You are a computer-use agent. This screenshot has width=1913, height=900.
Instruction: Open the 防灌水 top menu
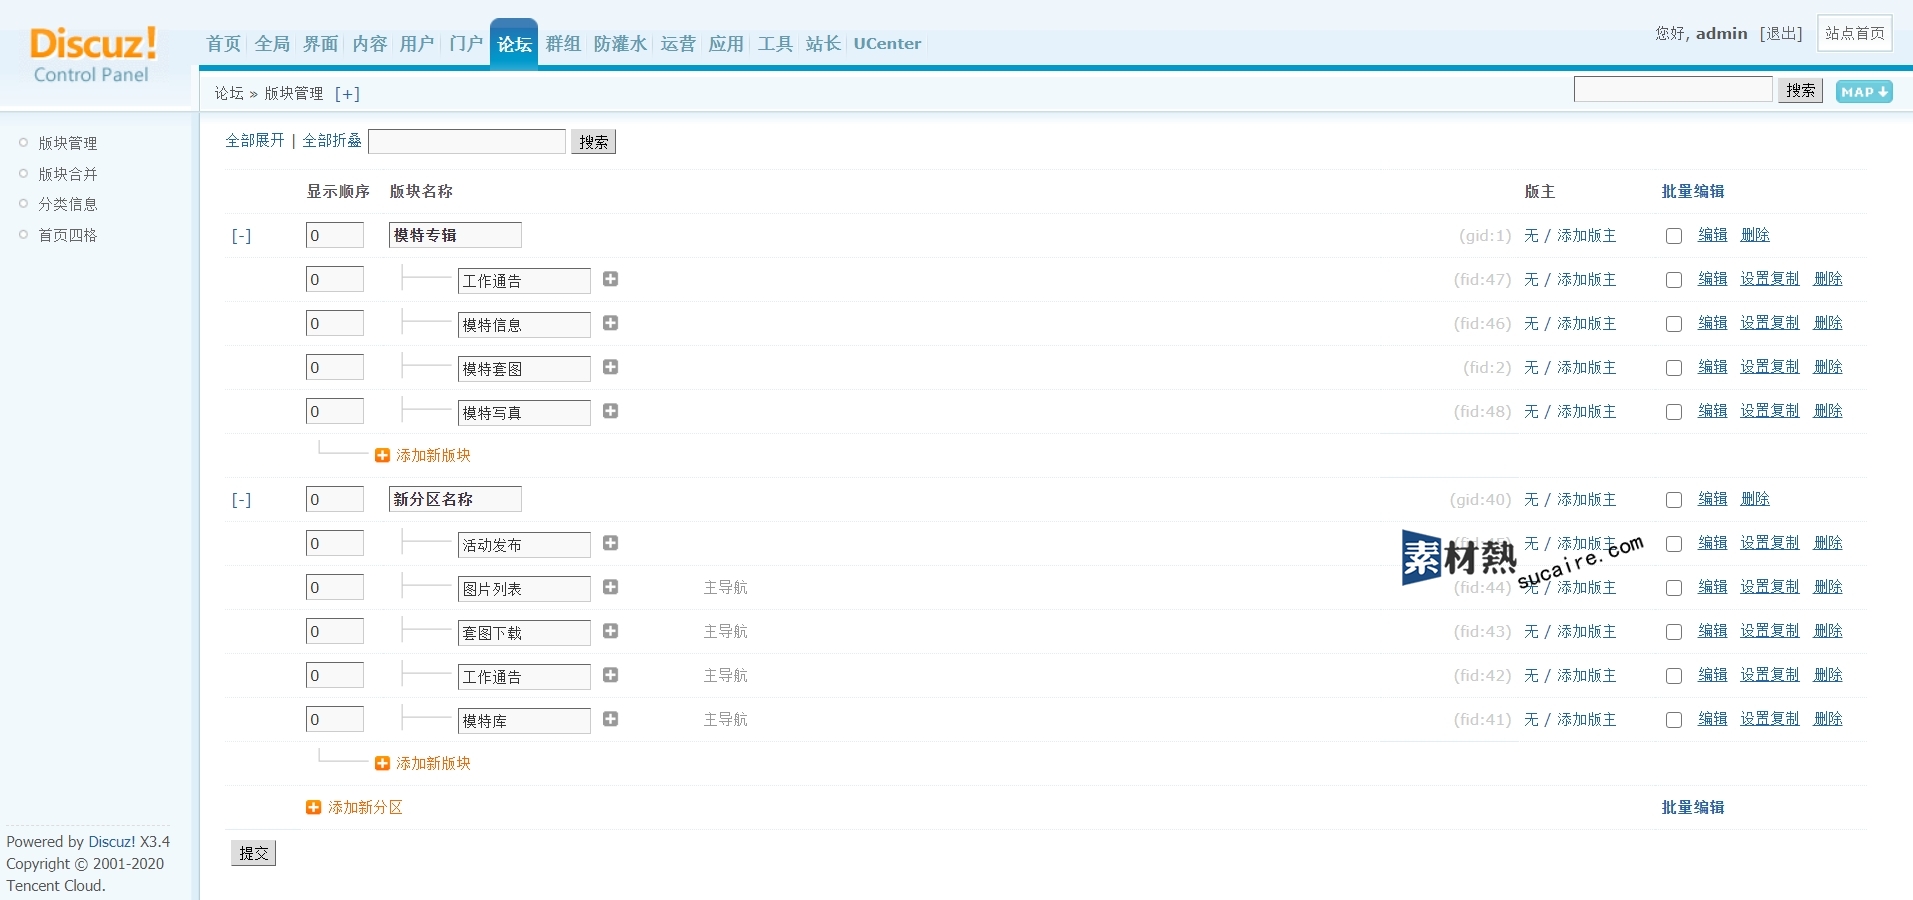620,43
